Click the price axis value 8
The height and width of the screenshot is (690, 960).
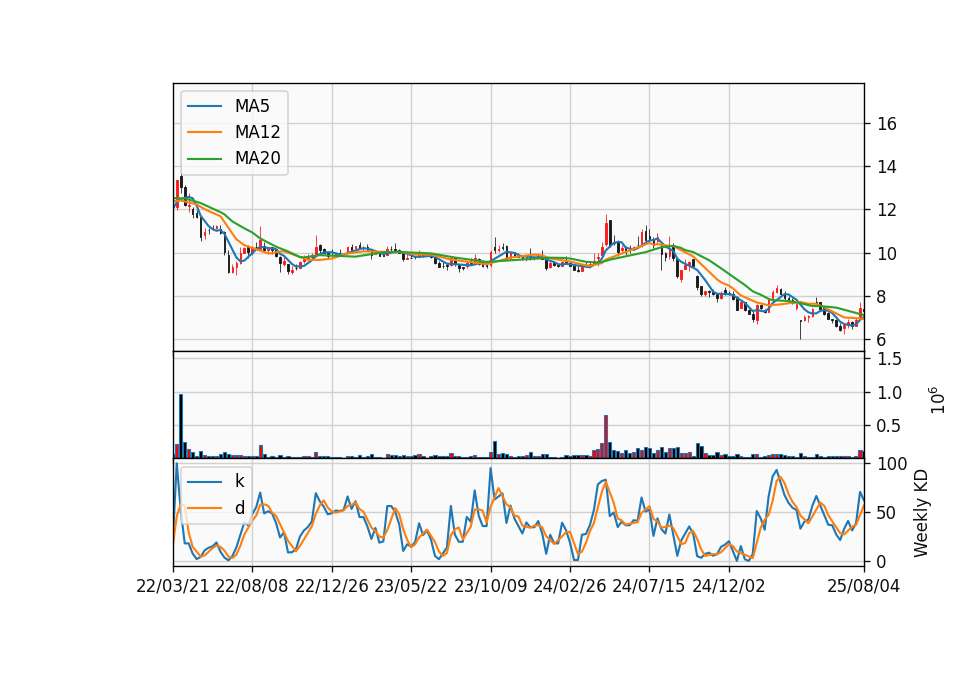(x=882, y=297)
